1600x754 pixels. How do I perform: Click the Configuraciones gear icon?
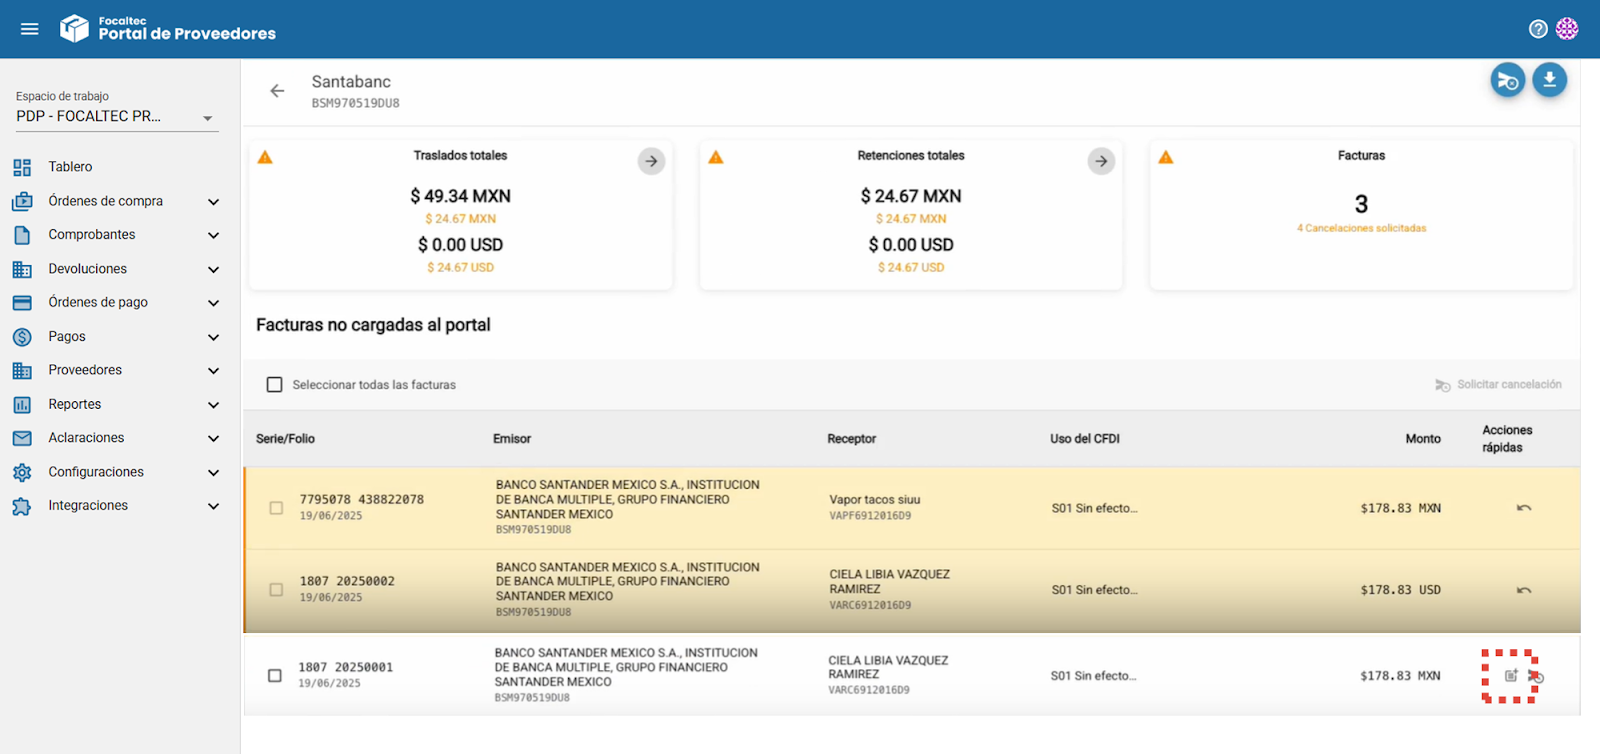pos(22,472)
